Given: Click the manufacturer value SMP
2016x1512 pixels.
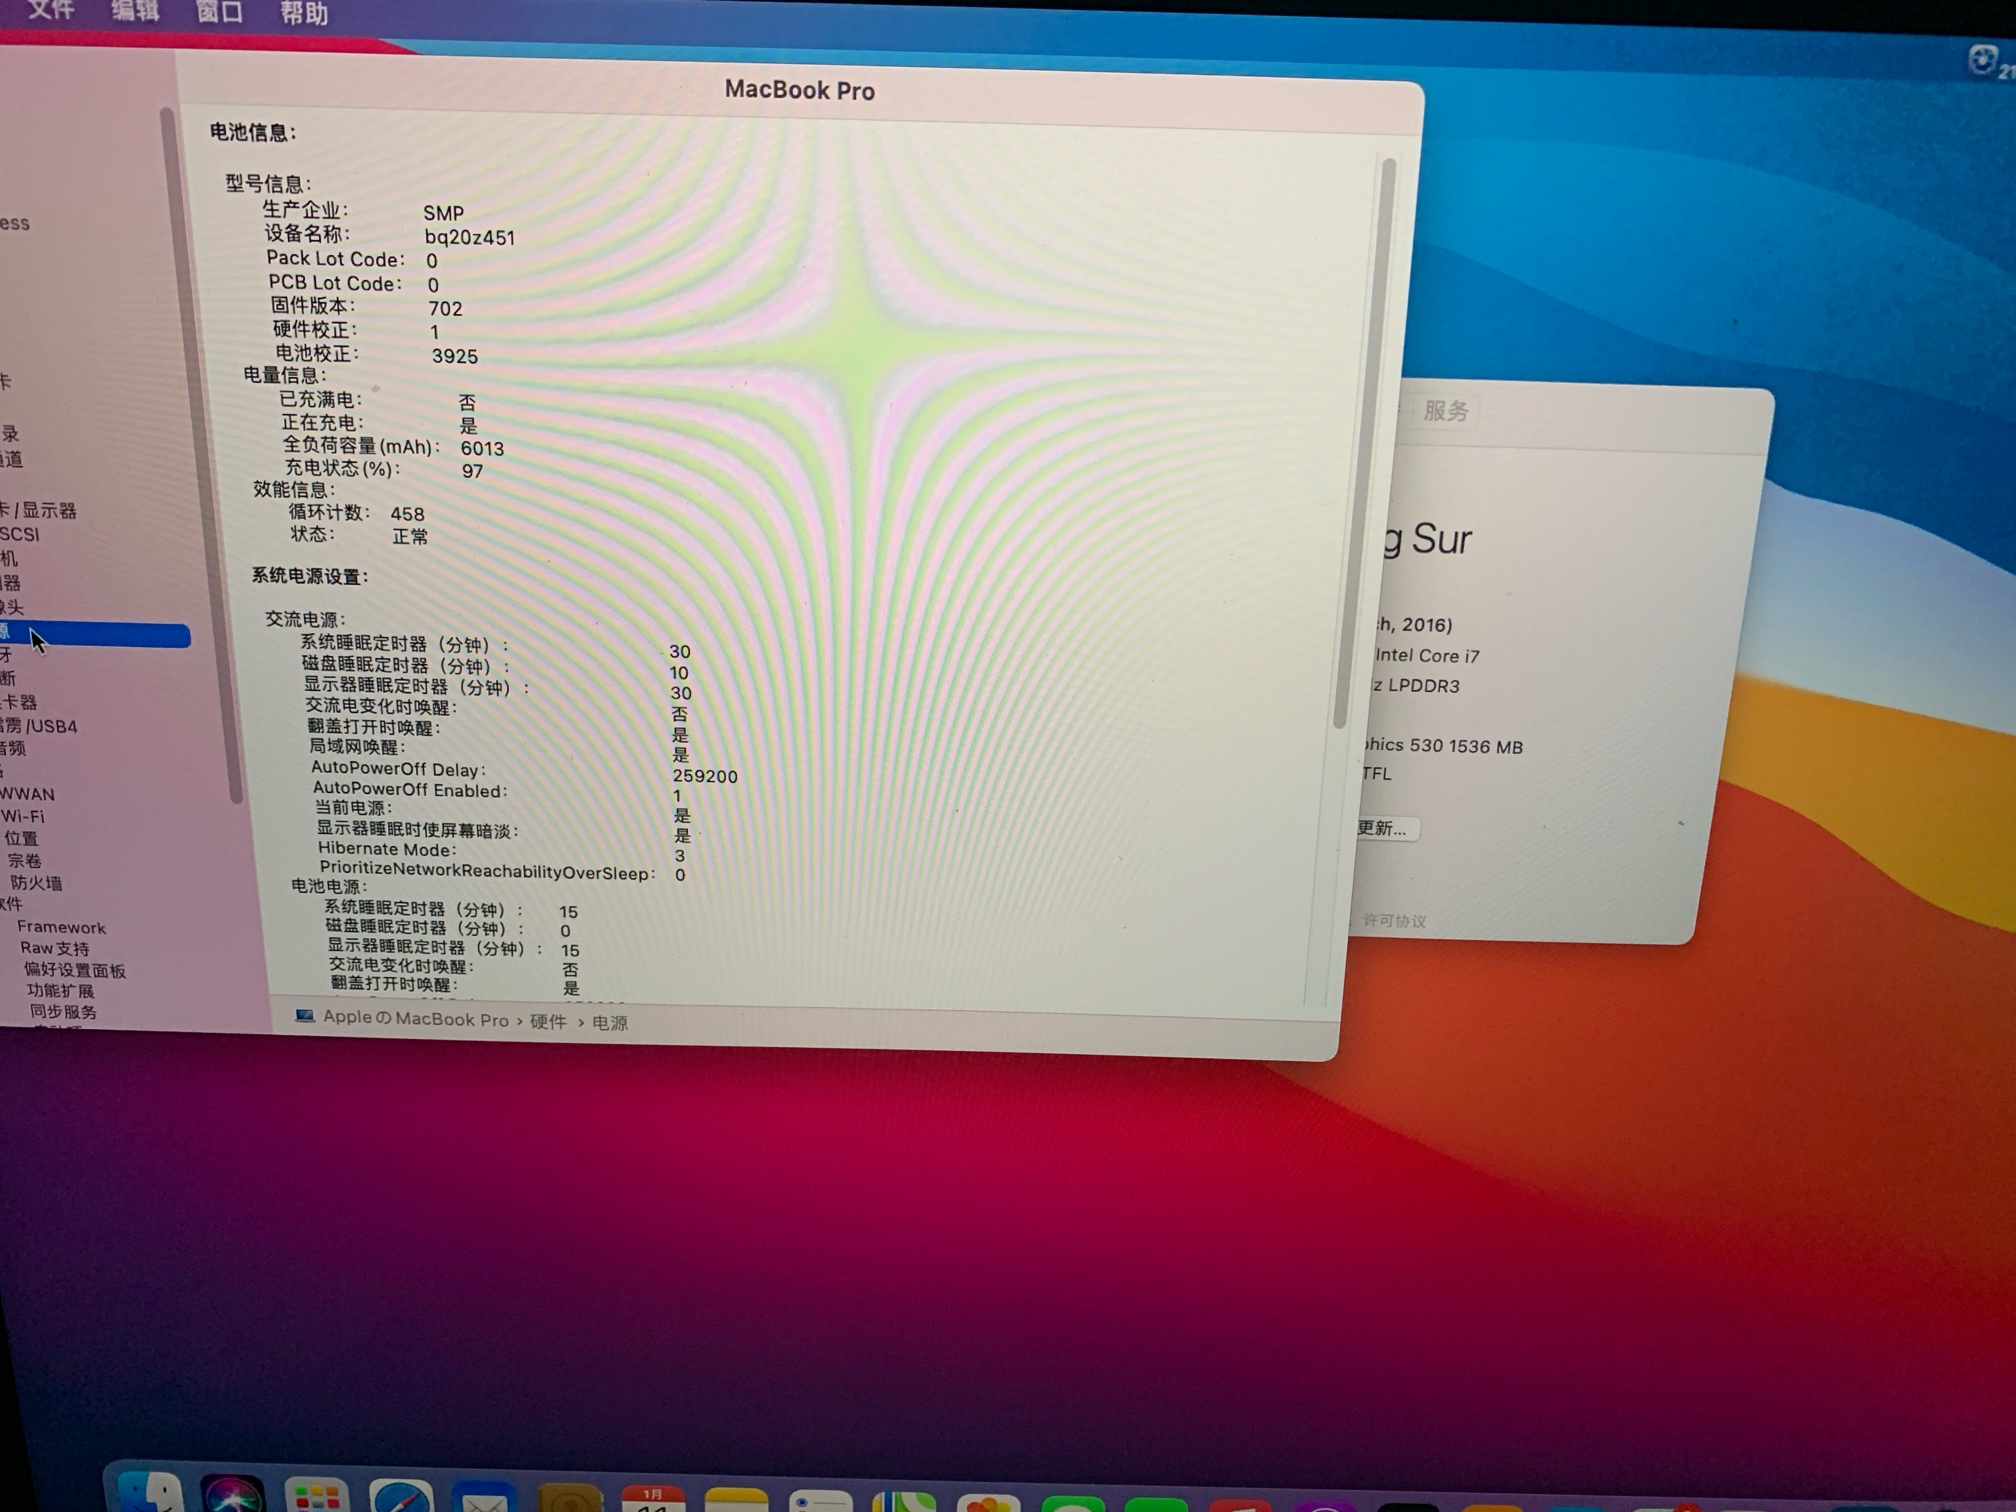Looking at the screenshot, I should point(443,213).
